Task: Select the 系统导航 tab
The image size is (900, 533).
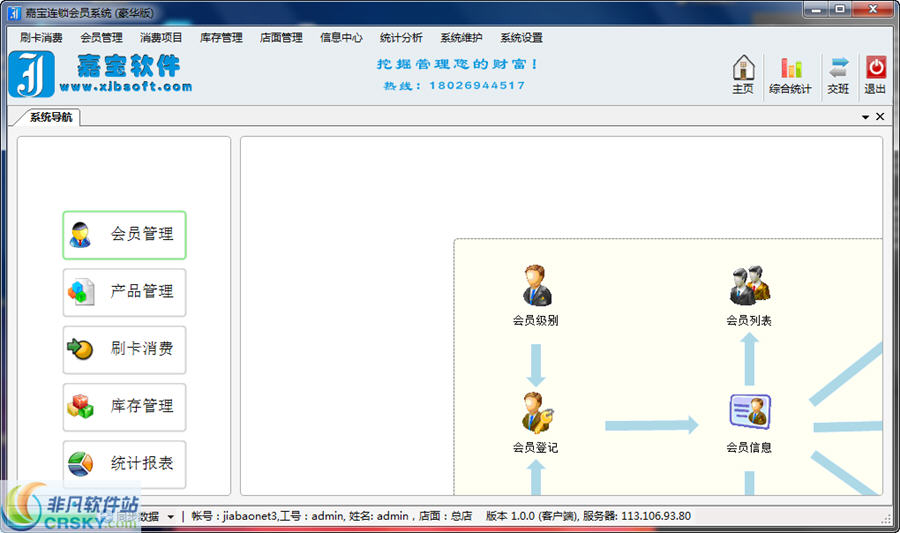Action: 51,117
